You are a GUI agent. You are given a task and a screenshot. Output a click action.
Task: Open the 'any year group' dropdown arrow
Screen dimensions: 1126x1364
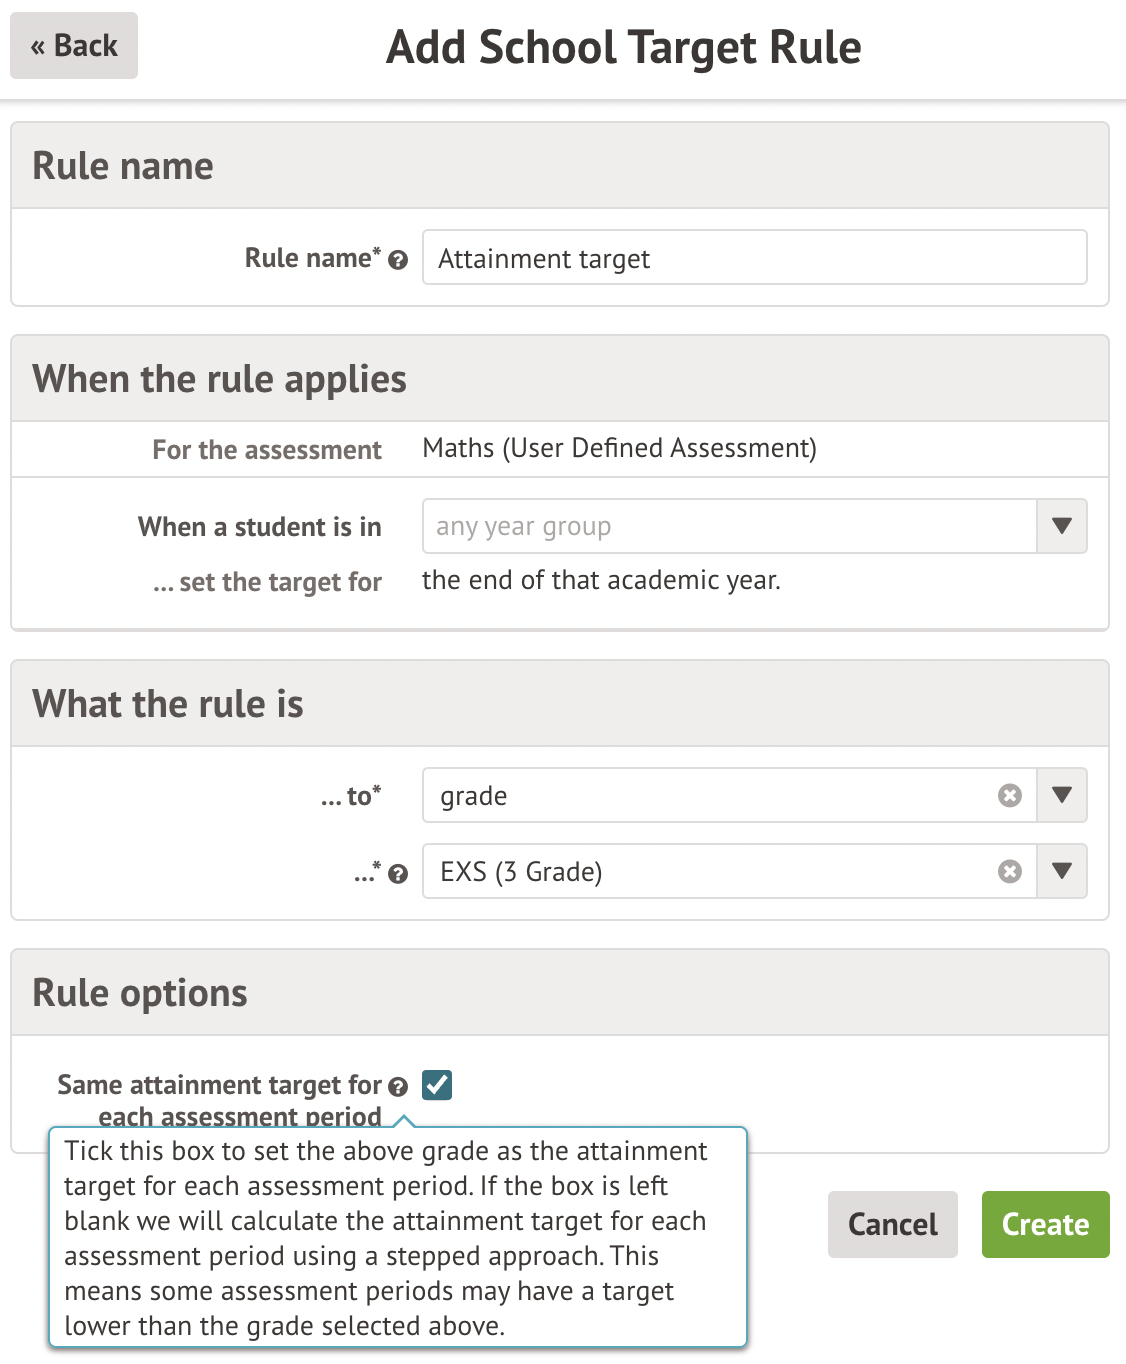pos(1062,526)
